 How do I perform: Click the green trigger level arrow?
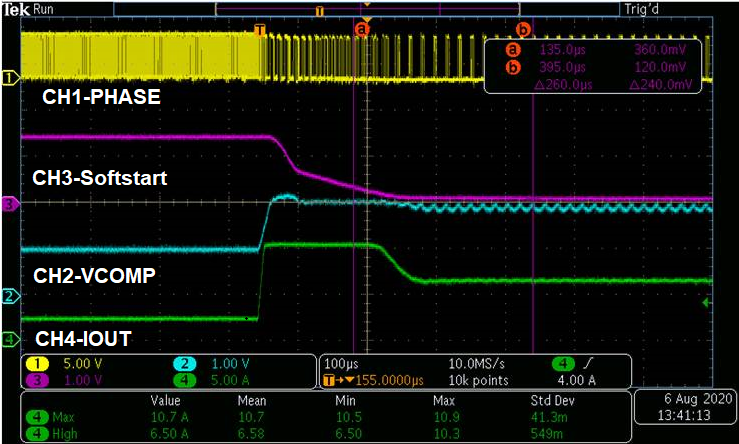[x=708, y=302]
